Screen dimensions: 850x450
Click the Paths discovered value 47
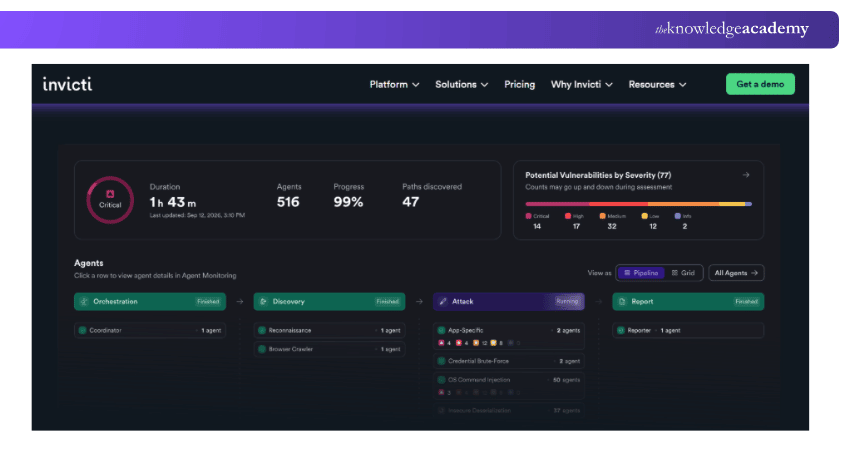point(410,202)
